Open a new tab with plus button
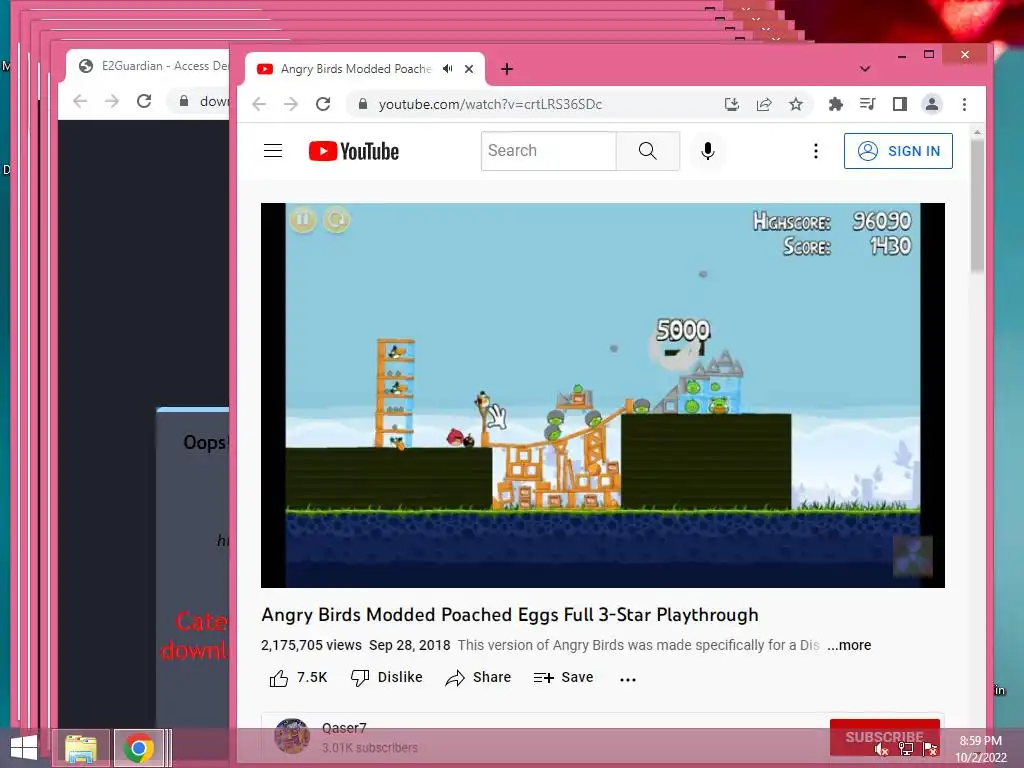The image size is (1024, 768). click(507, 69)
